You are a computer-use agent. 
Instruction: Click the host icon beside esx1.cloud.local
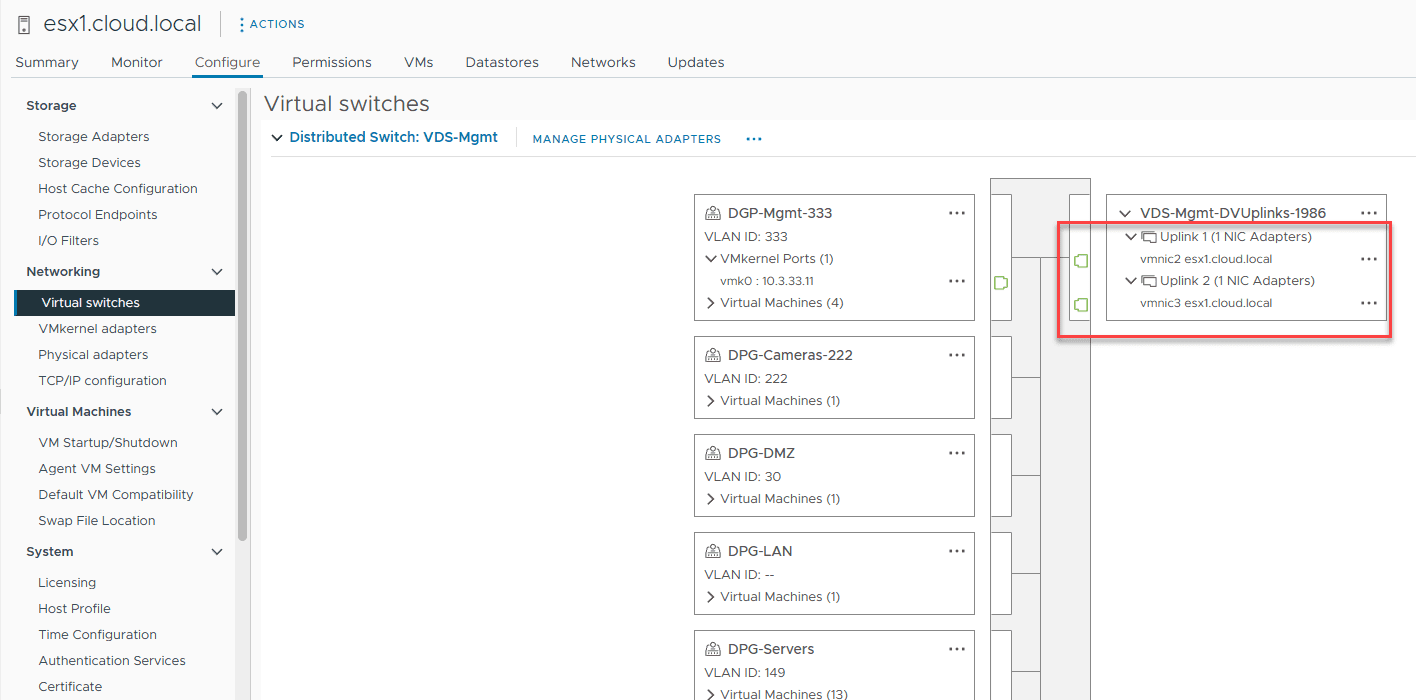click(x=24, y=24)
